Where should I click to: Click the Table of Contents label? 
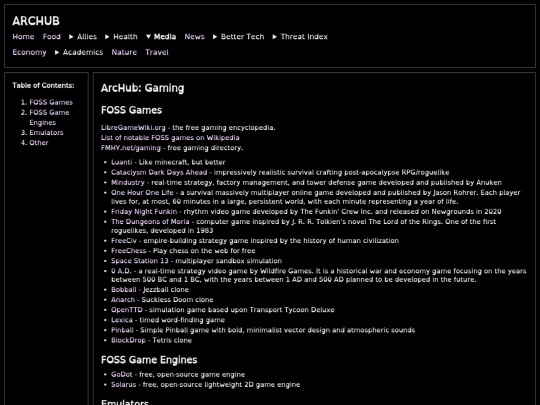tap(43, 85)
